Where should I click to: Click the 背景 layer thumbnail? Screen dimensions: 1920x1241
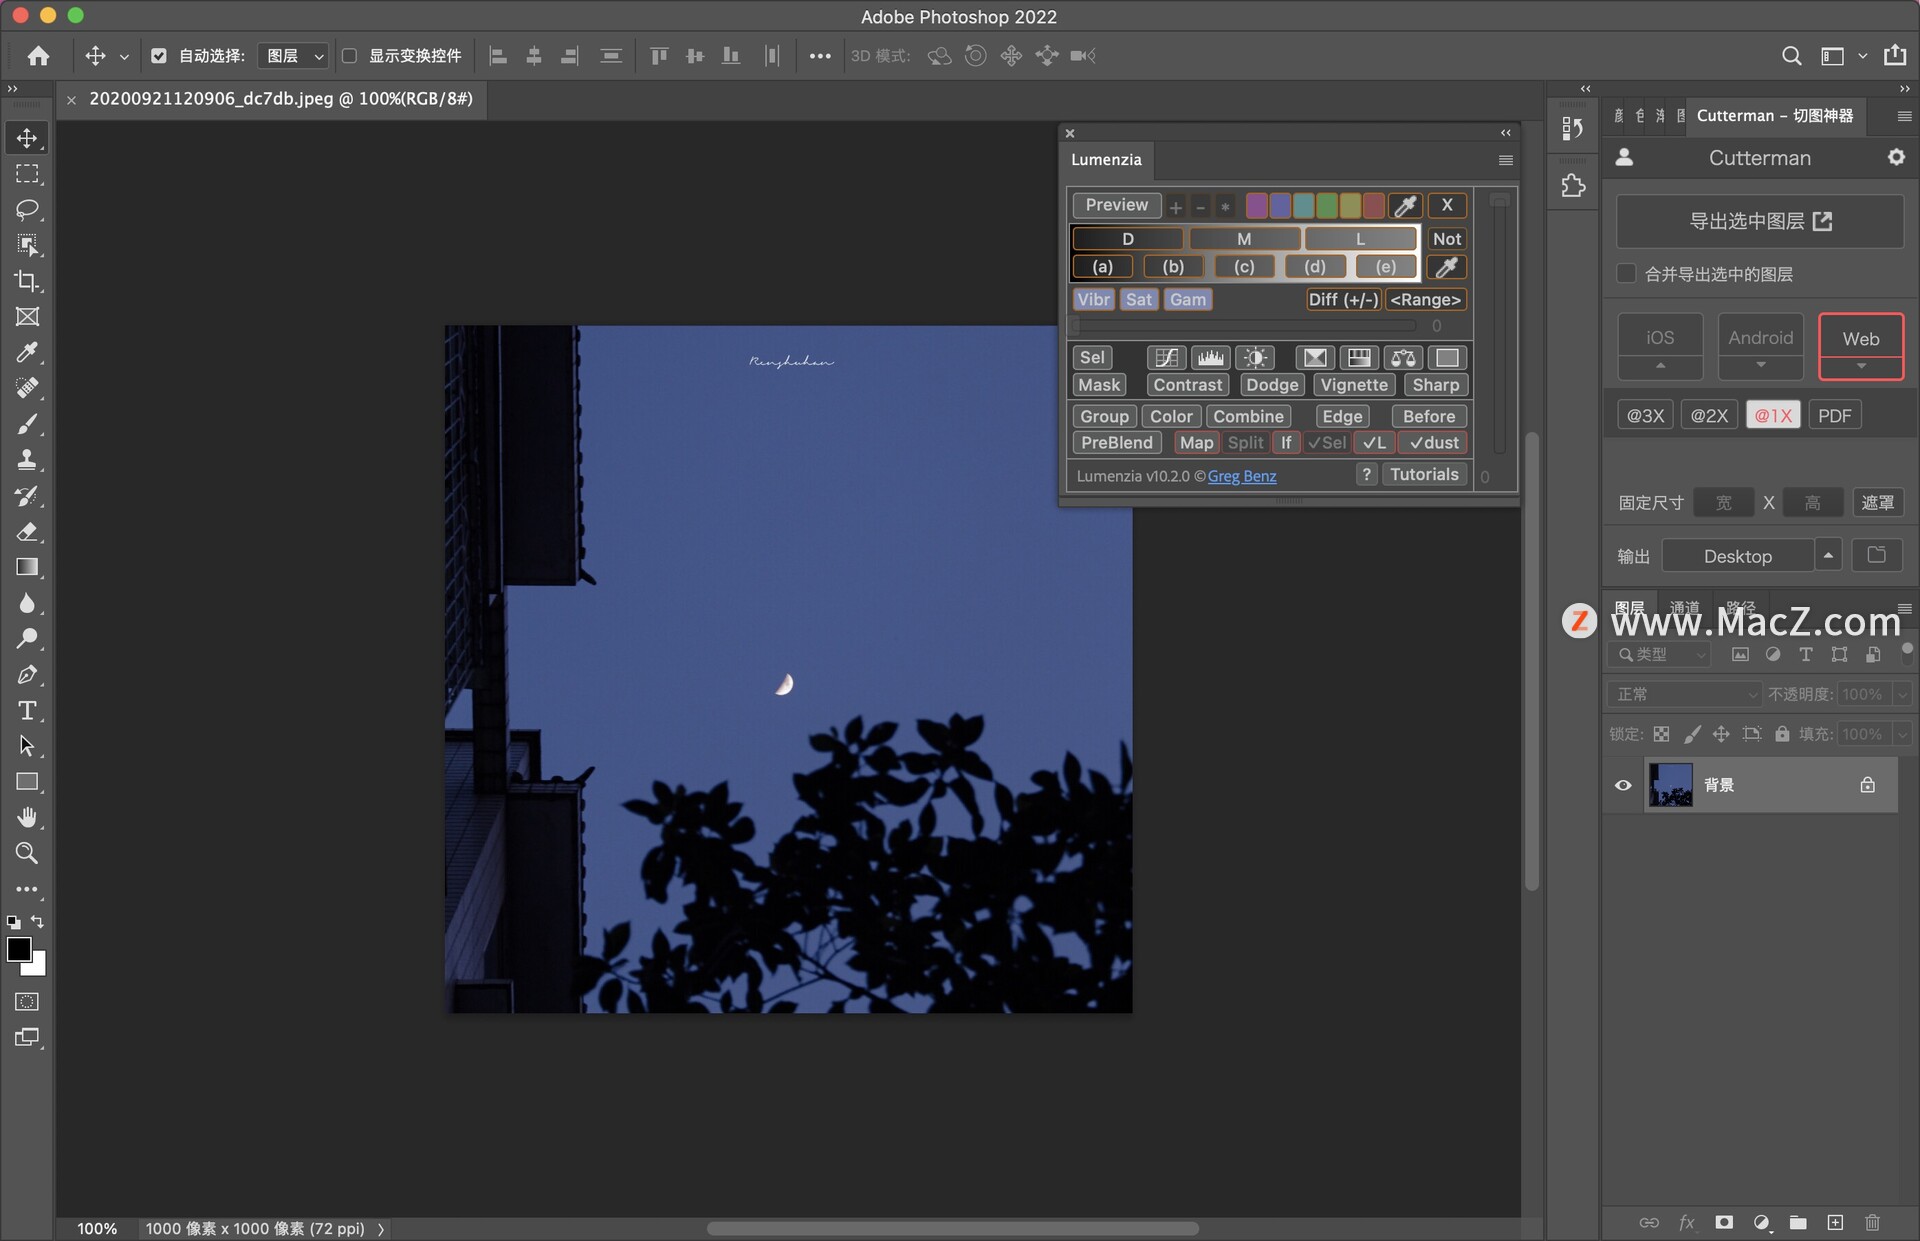pos(1672,785)
